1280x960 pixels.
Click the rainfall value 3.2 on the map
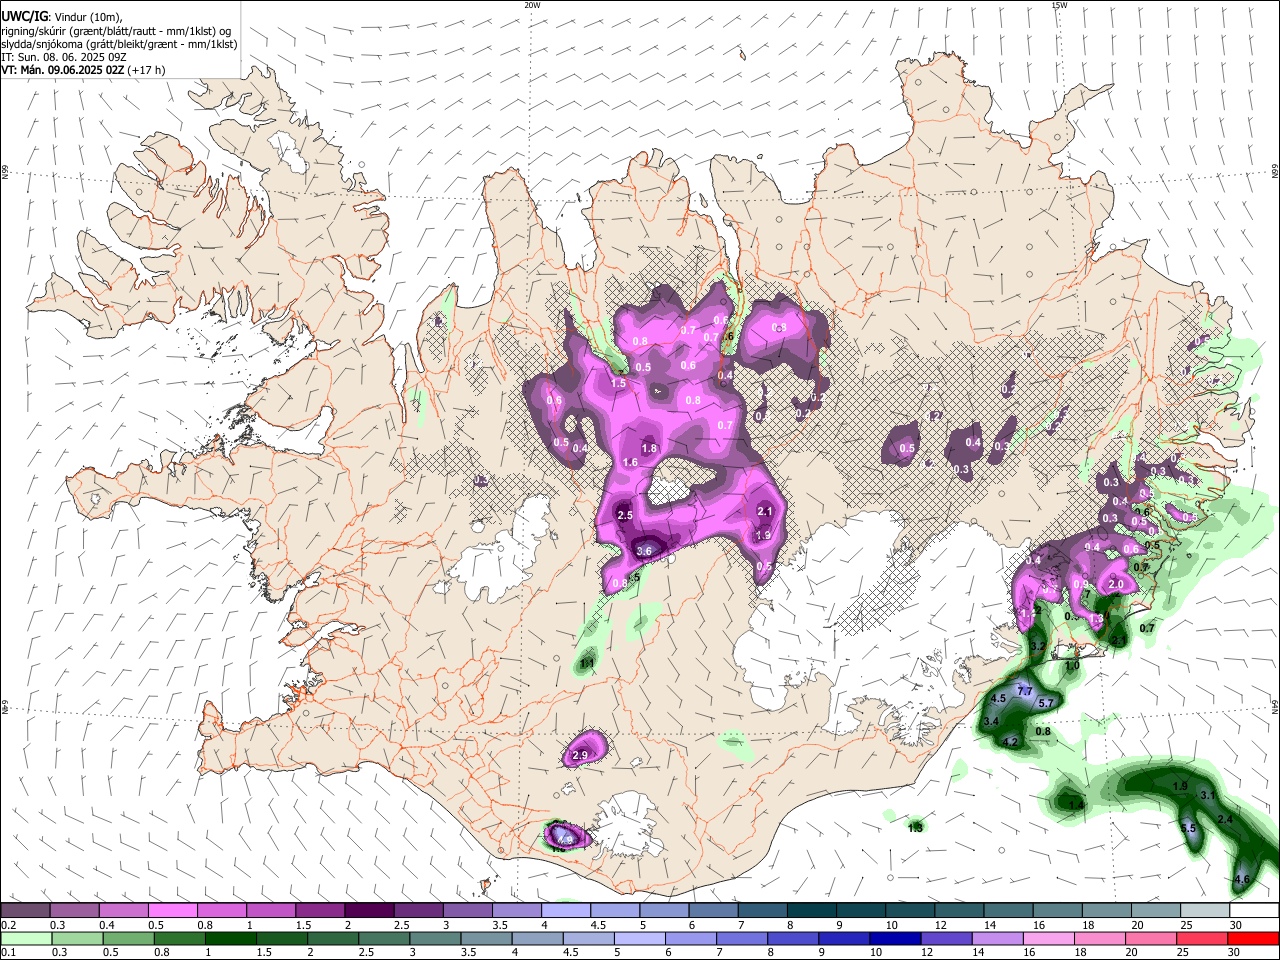pyautogui.click(x=1037, y=647)
